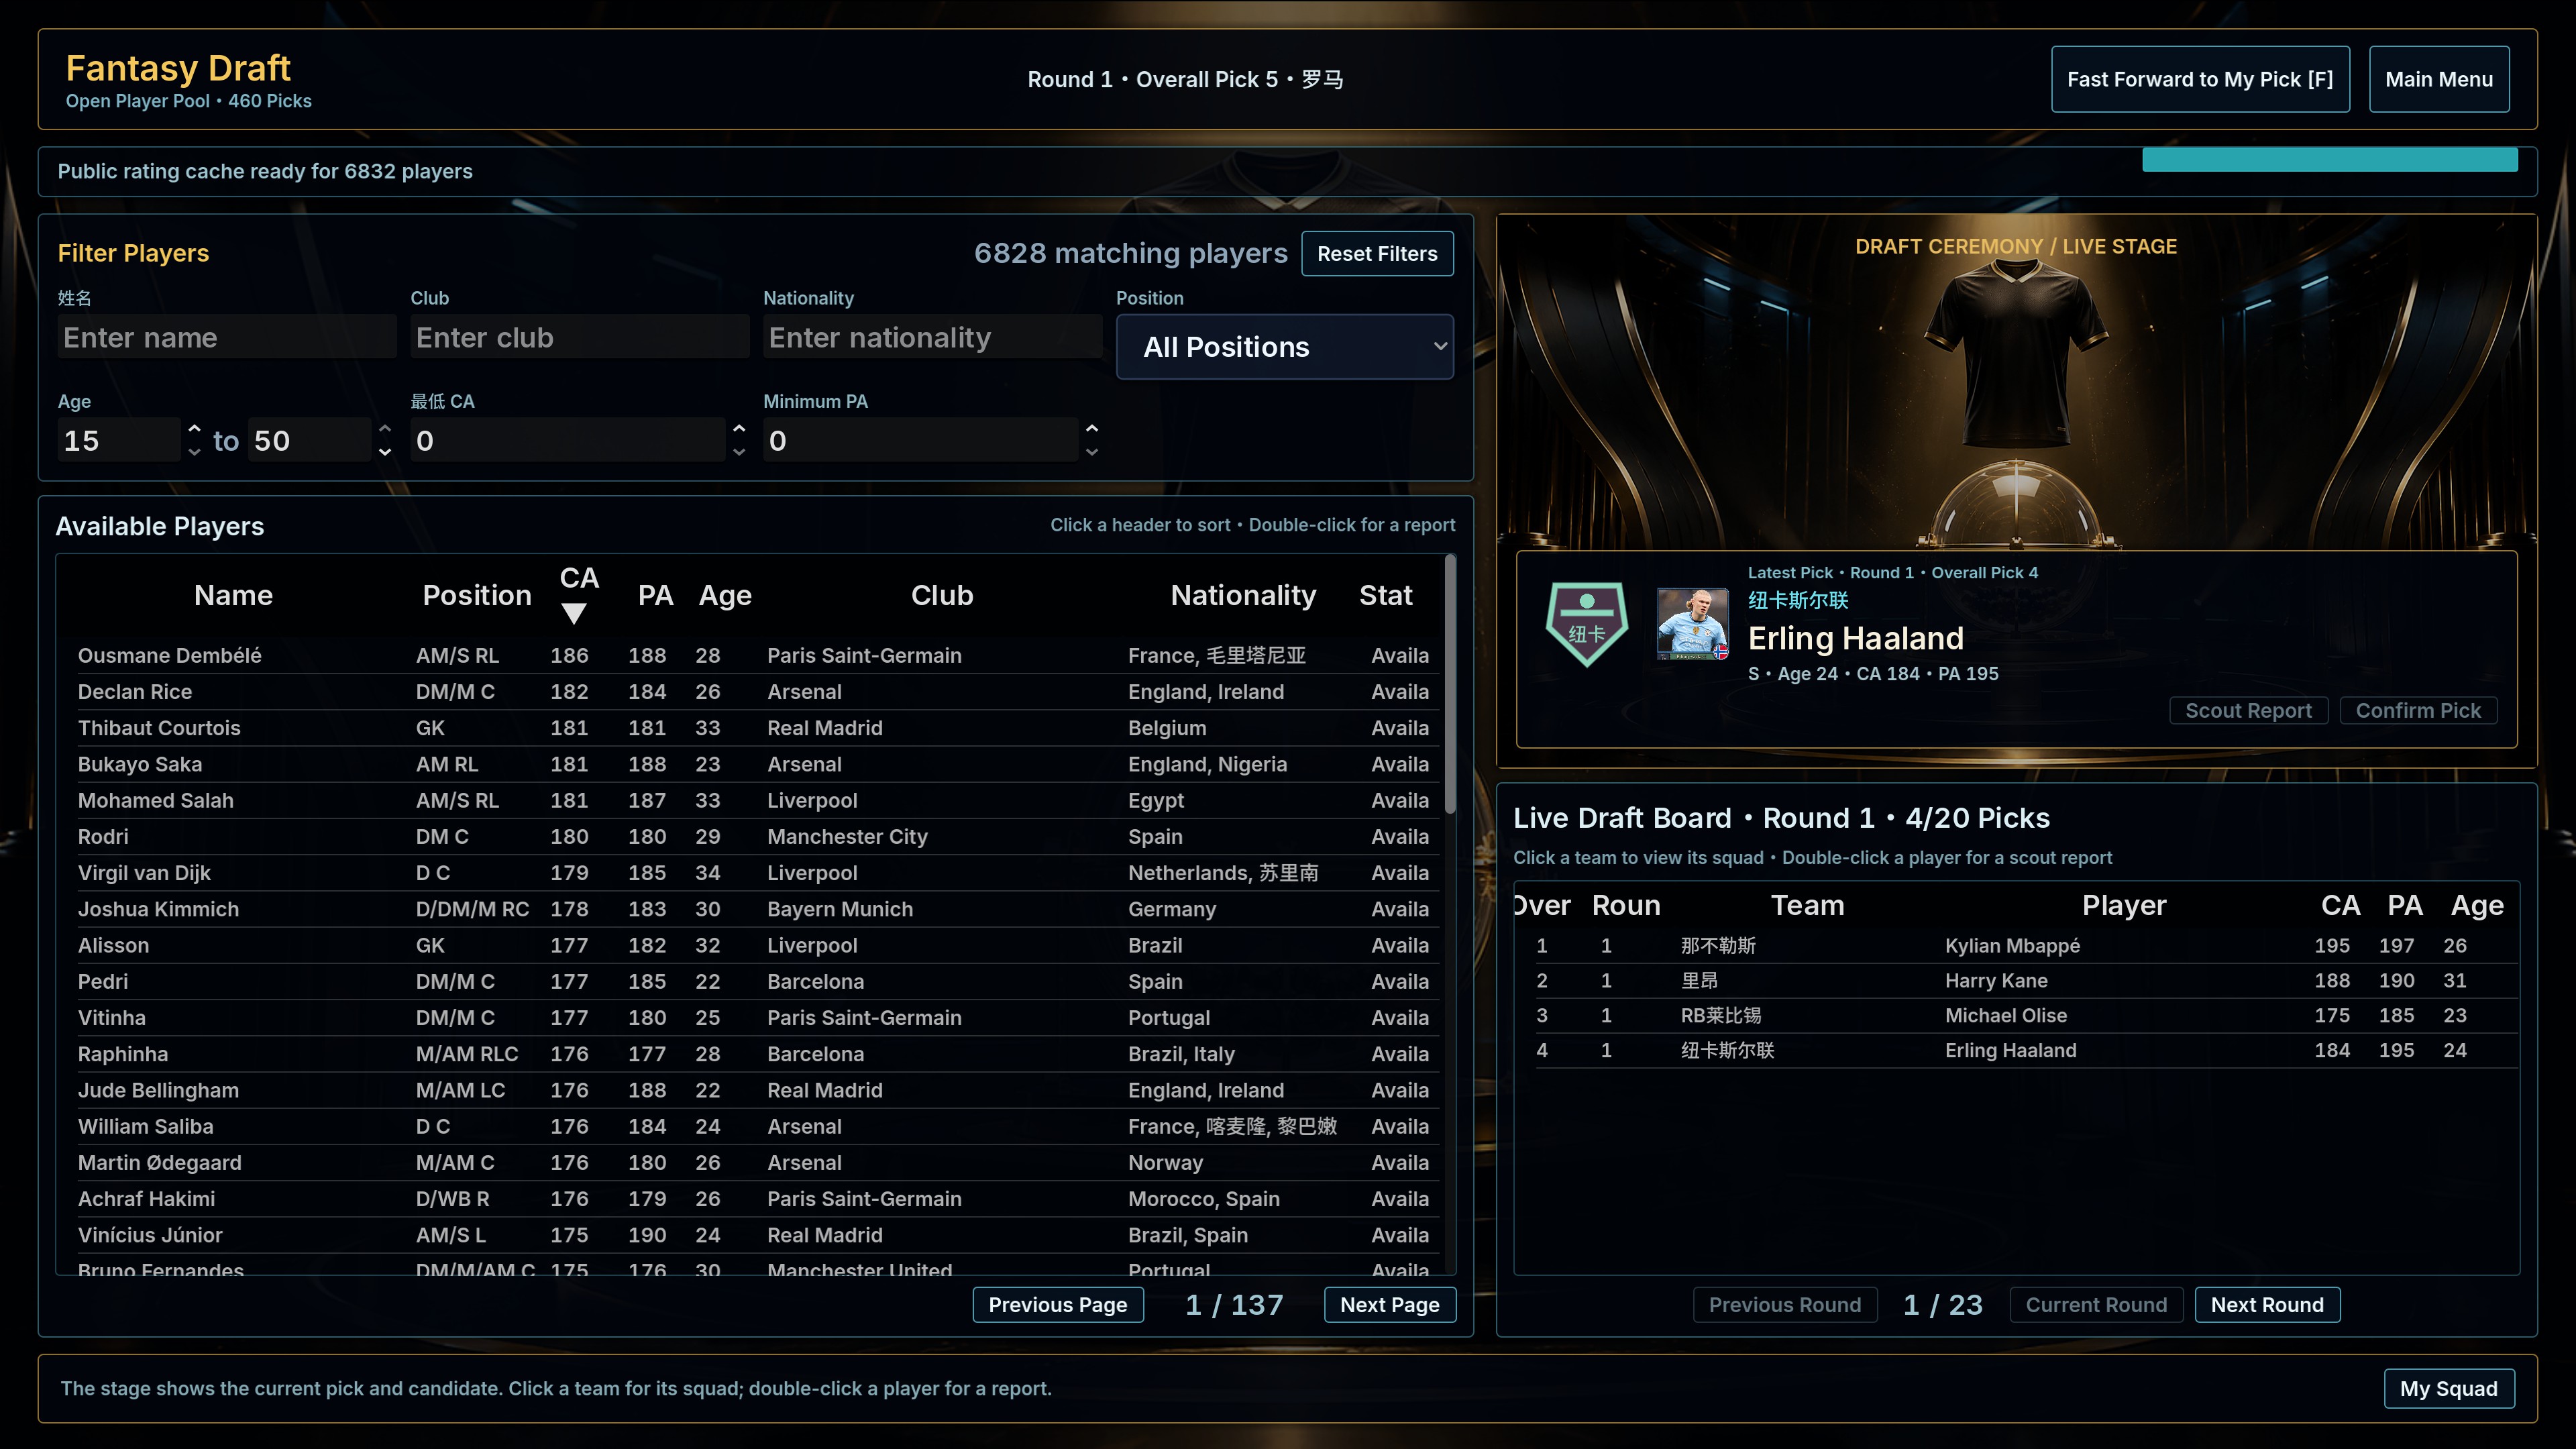The height and width of the screenshot is (1449, 2576).
Task: Open the Scout Report for Erling Haaland
Action: click(x=2248, y=711)
